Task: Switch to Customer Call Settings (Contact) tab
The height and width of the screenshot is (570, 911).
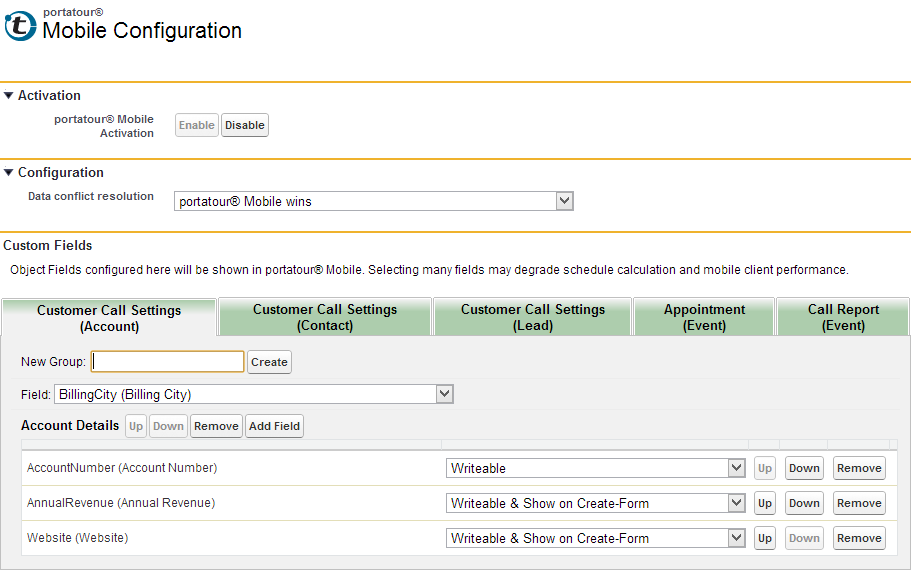Action: pos(325,317)
